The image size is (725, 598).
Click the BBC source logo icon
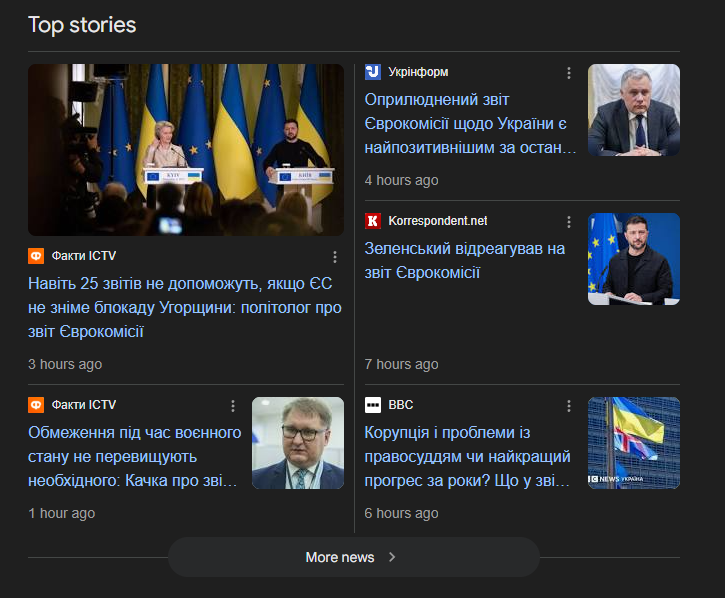click(x=373, y=405)
